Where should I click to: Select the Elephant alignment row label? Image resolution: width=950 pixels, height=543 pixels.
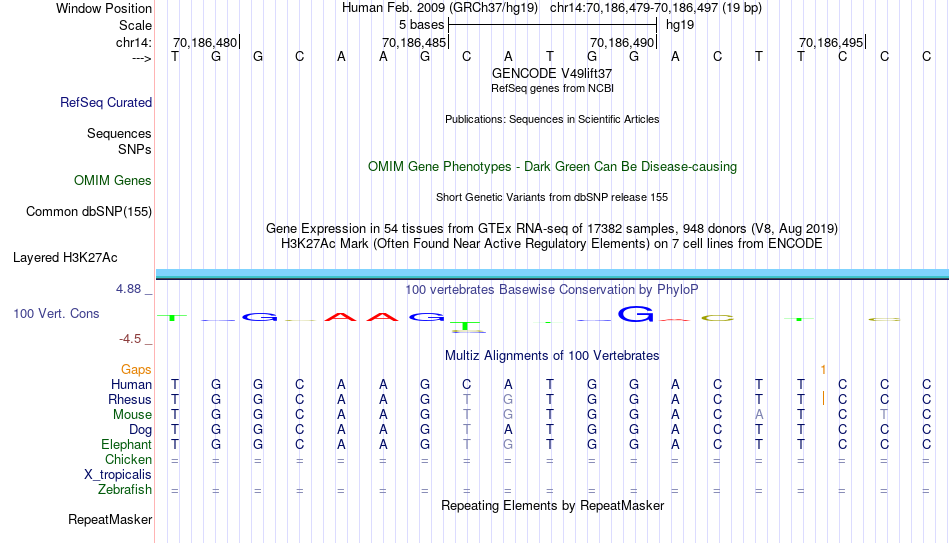click(x=127, y=445)
